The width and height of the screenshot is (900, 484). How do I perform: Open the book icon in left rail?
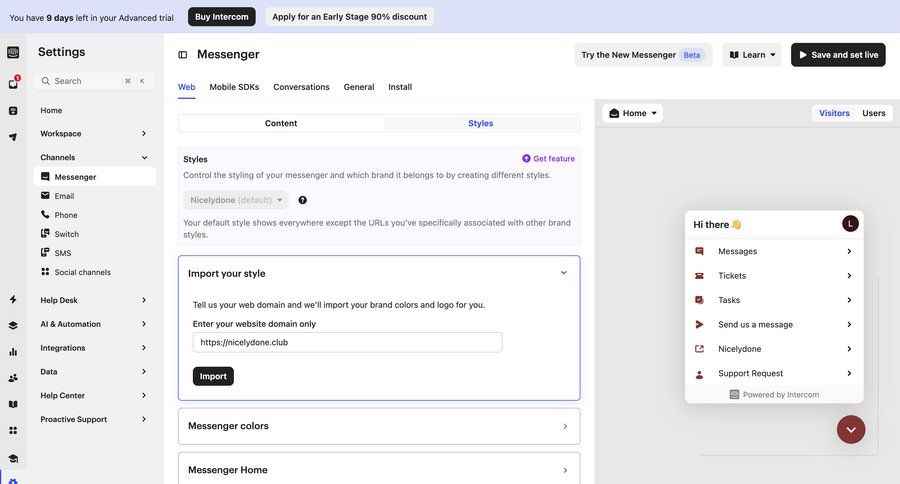click(13, 404)
